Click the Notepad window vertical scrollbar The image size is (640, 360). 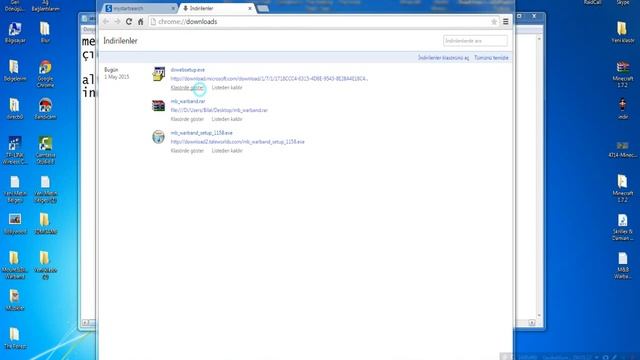pos(539,176)
